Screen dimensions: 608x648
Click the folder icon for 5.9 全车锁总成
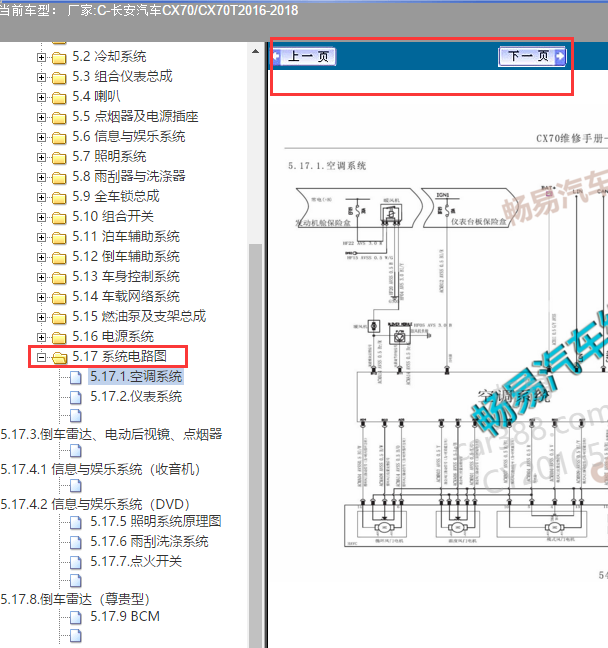click(x=59, y=198)
